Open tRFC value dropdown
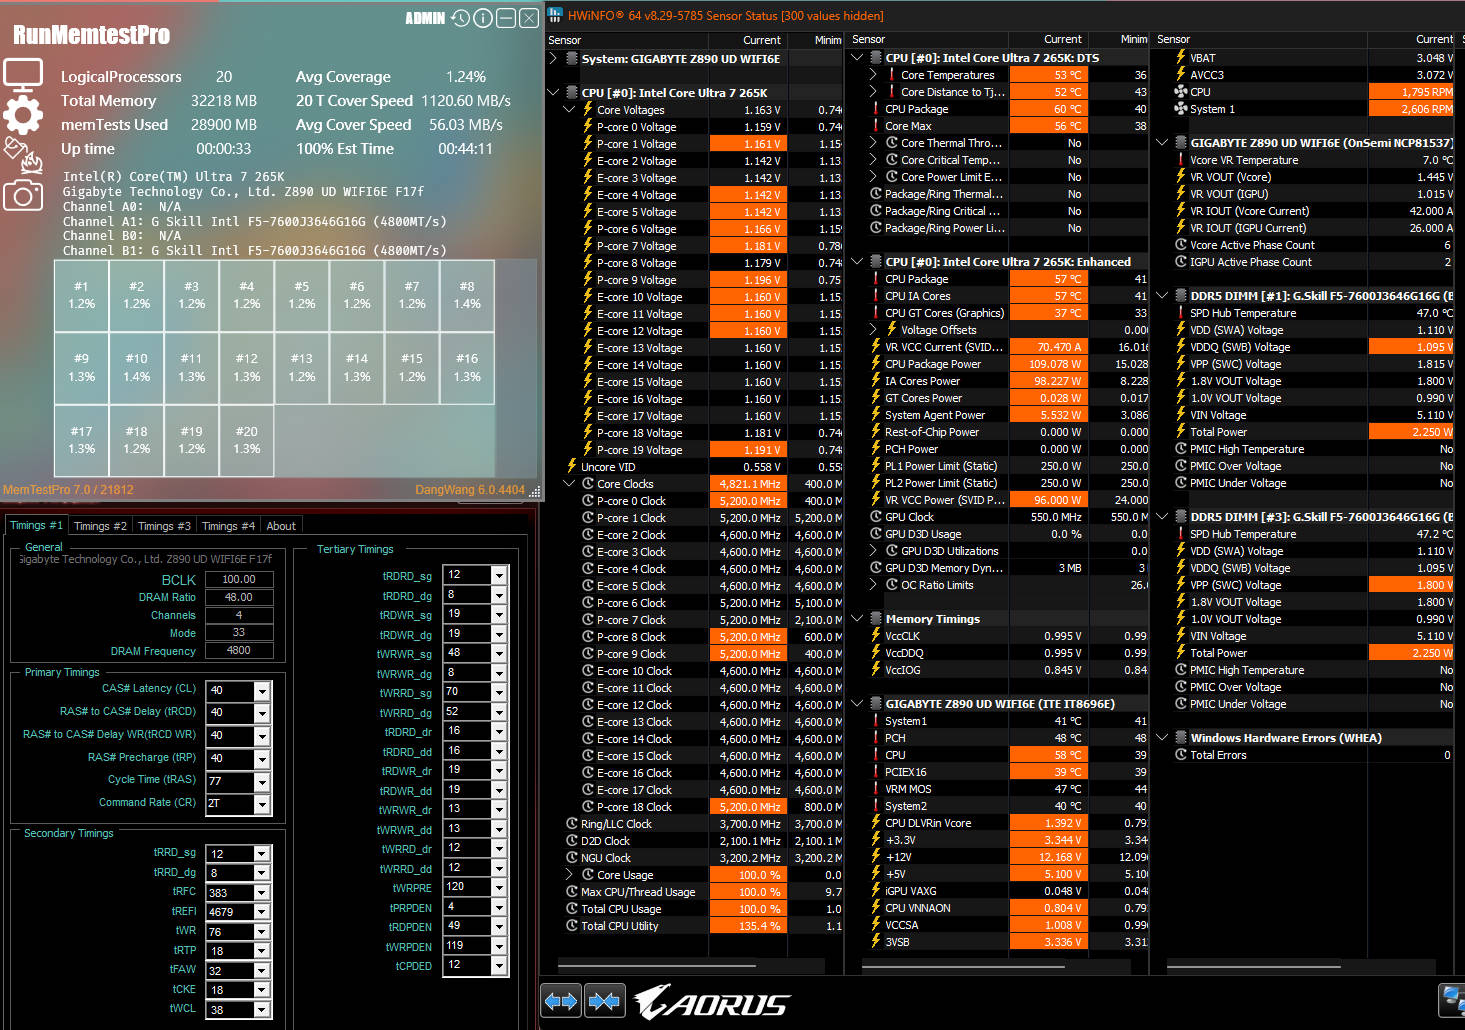The height and width of the screenshot is (1030, 1465). coord(262,893)
